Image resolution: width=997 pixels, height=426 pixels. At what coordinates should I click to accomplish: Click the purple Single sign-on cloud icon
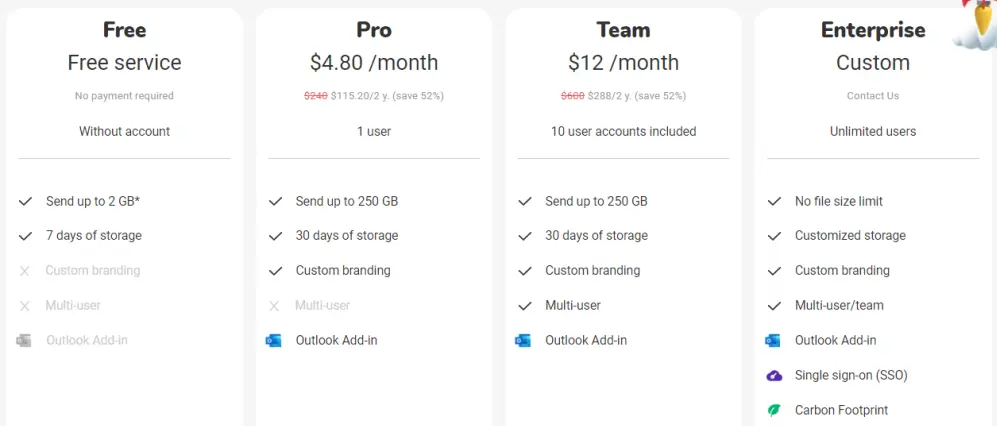tap(774, 375)
